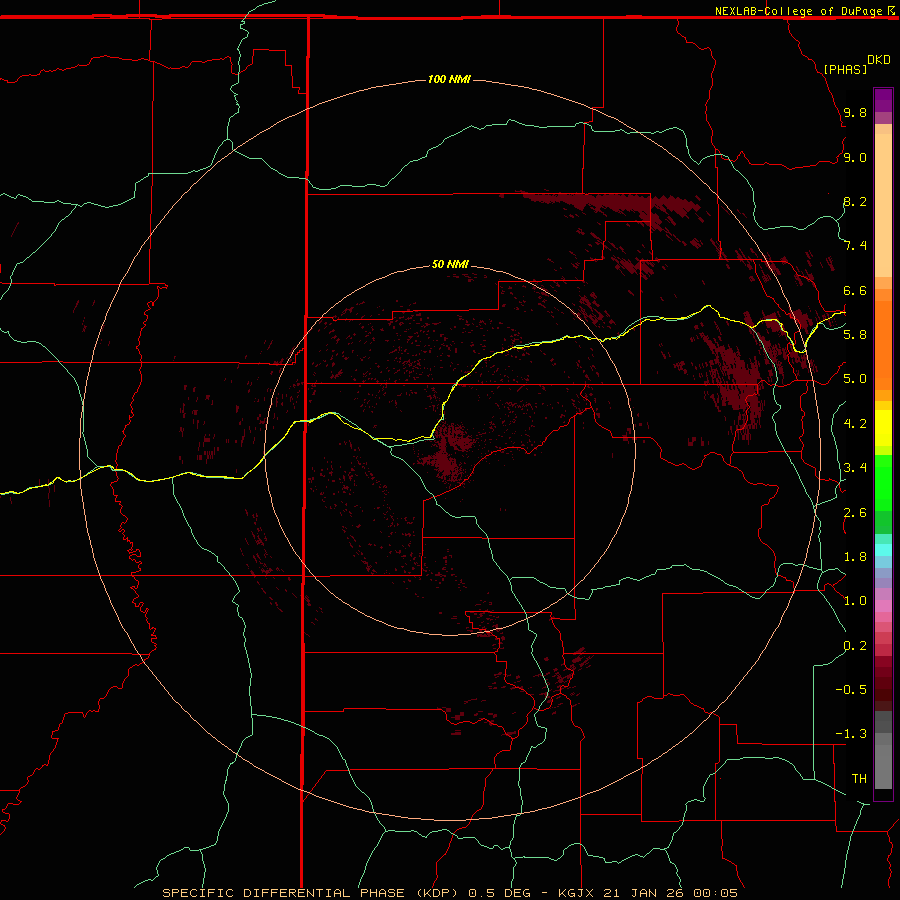Select the 1.0 legend value

coord(855,601)
